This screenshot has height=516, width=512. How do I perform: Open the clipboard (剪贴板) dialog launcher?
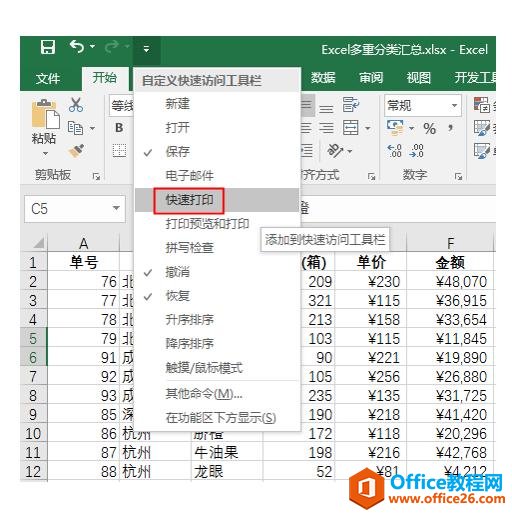click(x=96, y=177)
